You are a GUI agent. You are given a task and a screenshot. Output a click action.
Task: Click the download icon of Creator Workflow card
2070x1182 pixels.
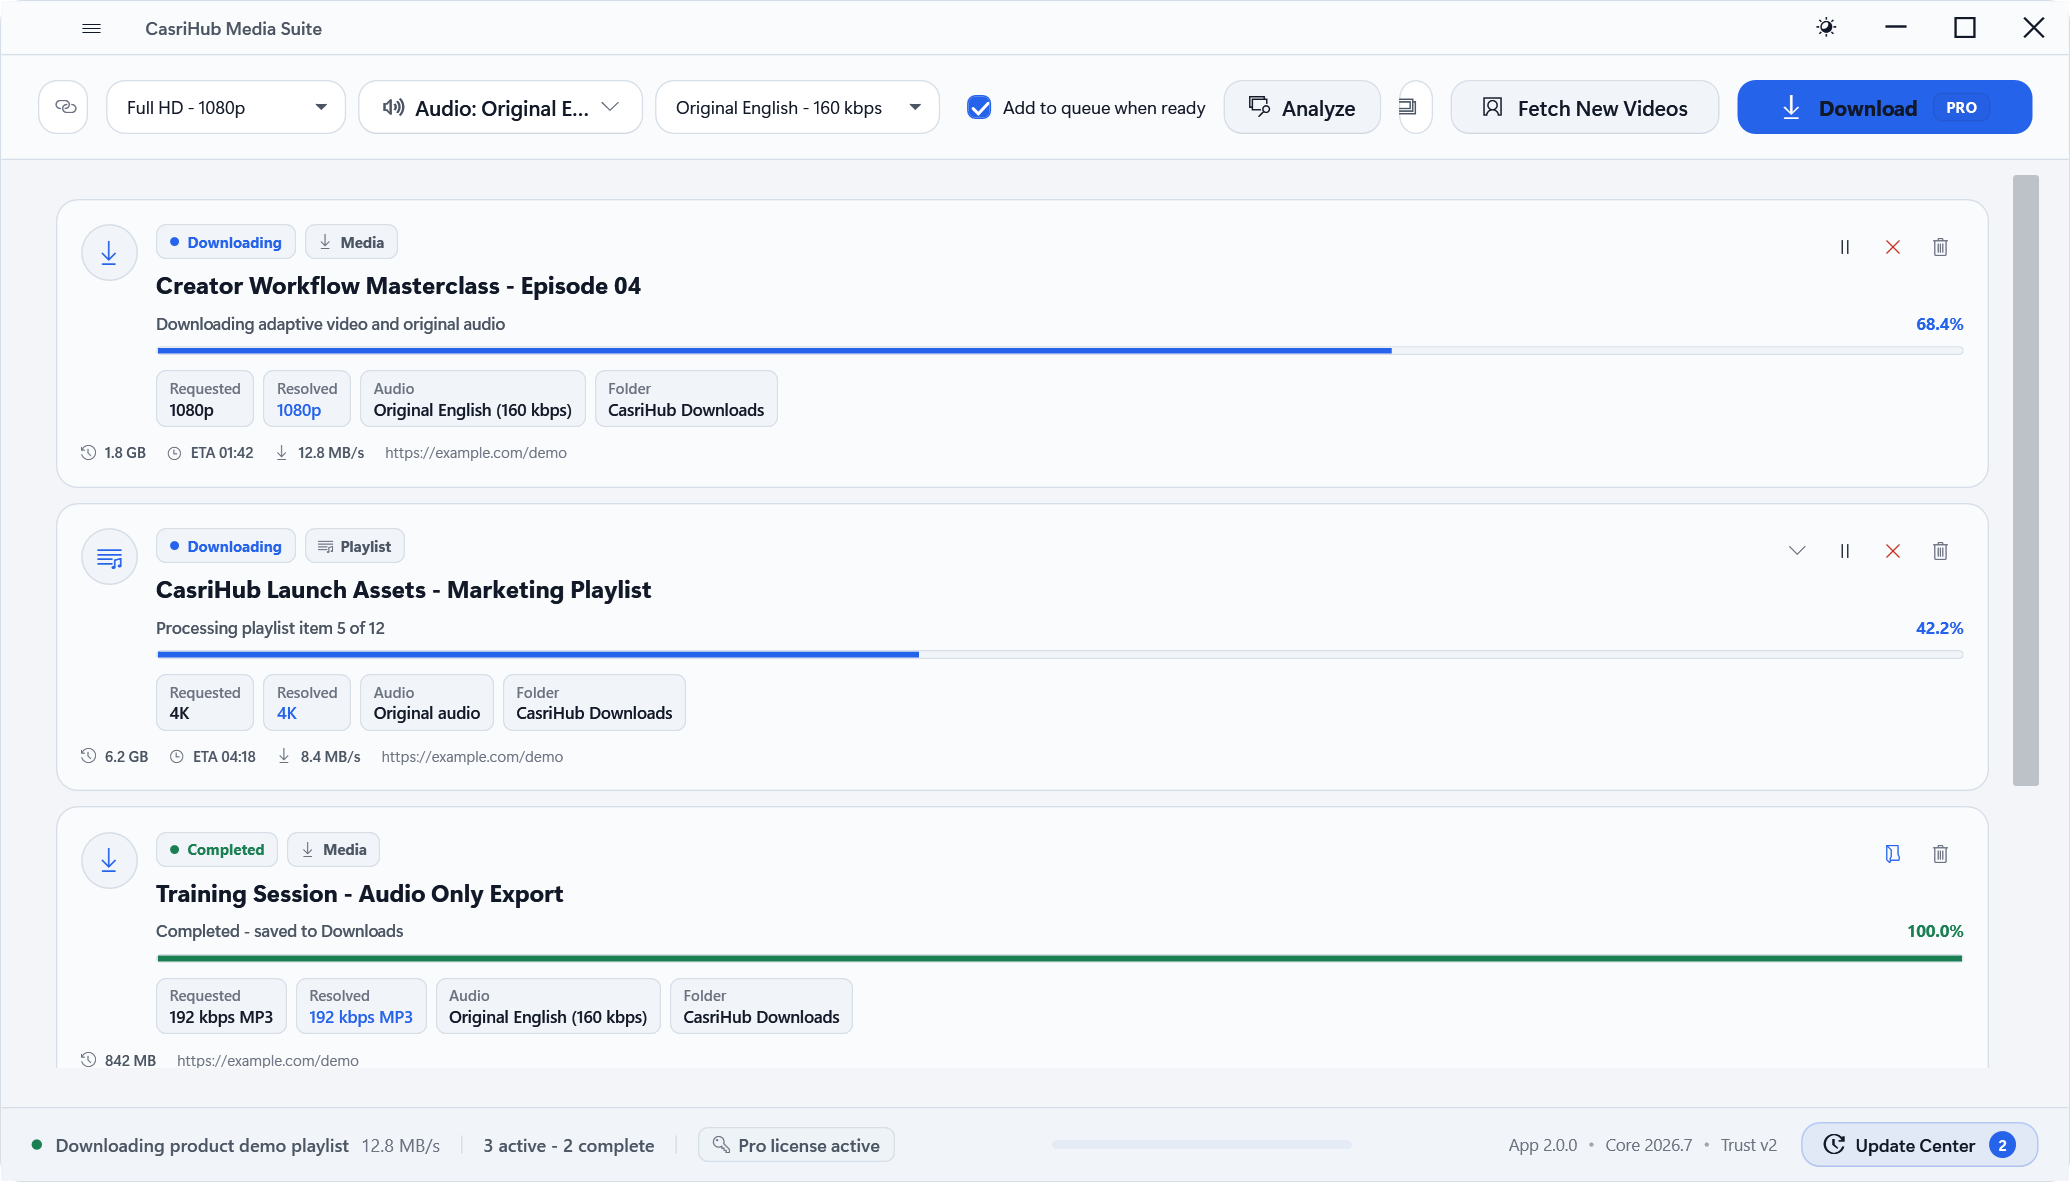(109, 253)
